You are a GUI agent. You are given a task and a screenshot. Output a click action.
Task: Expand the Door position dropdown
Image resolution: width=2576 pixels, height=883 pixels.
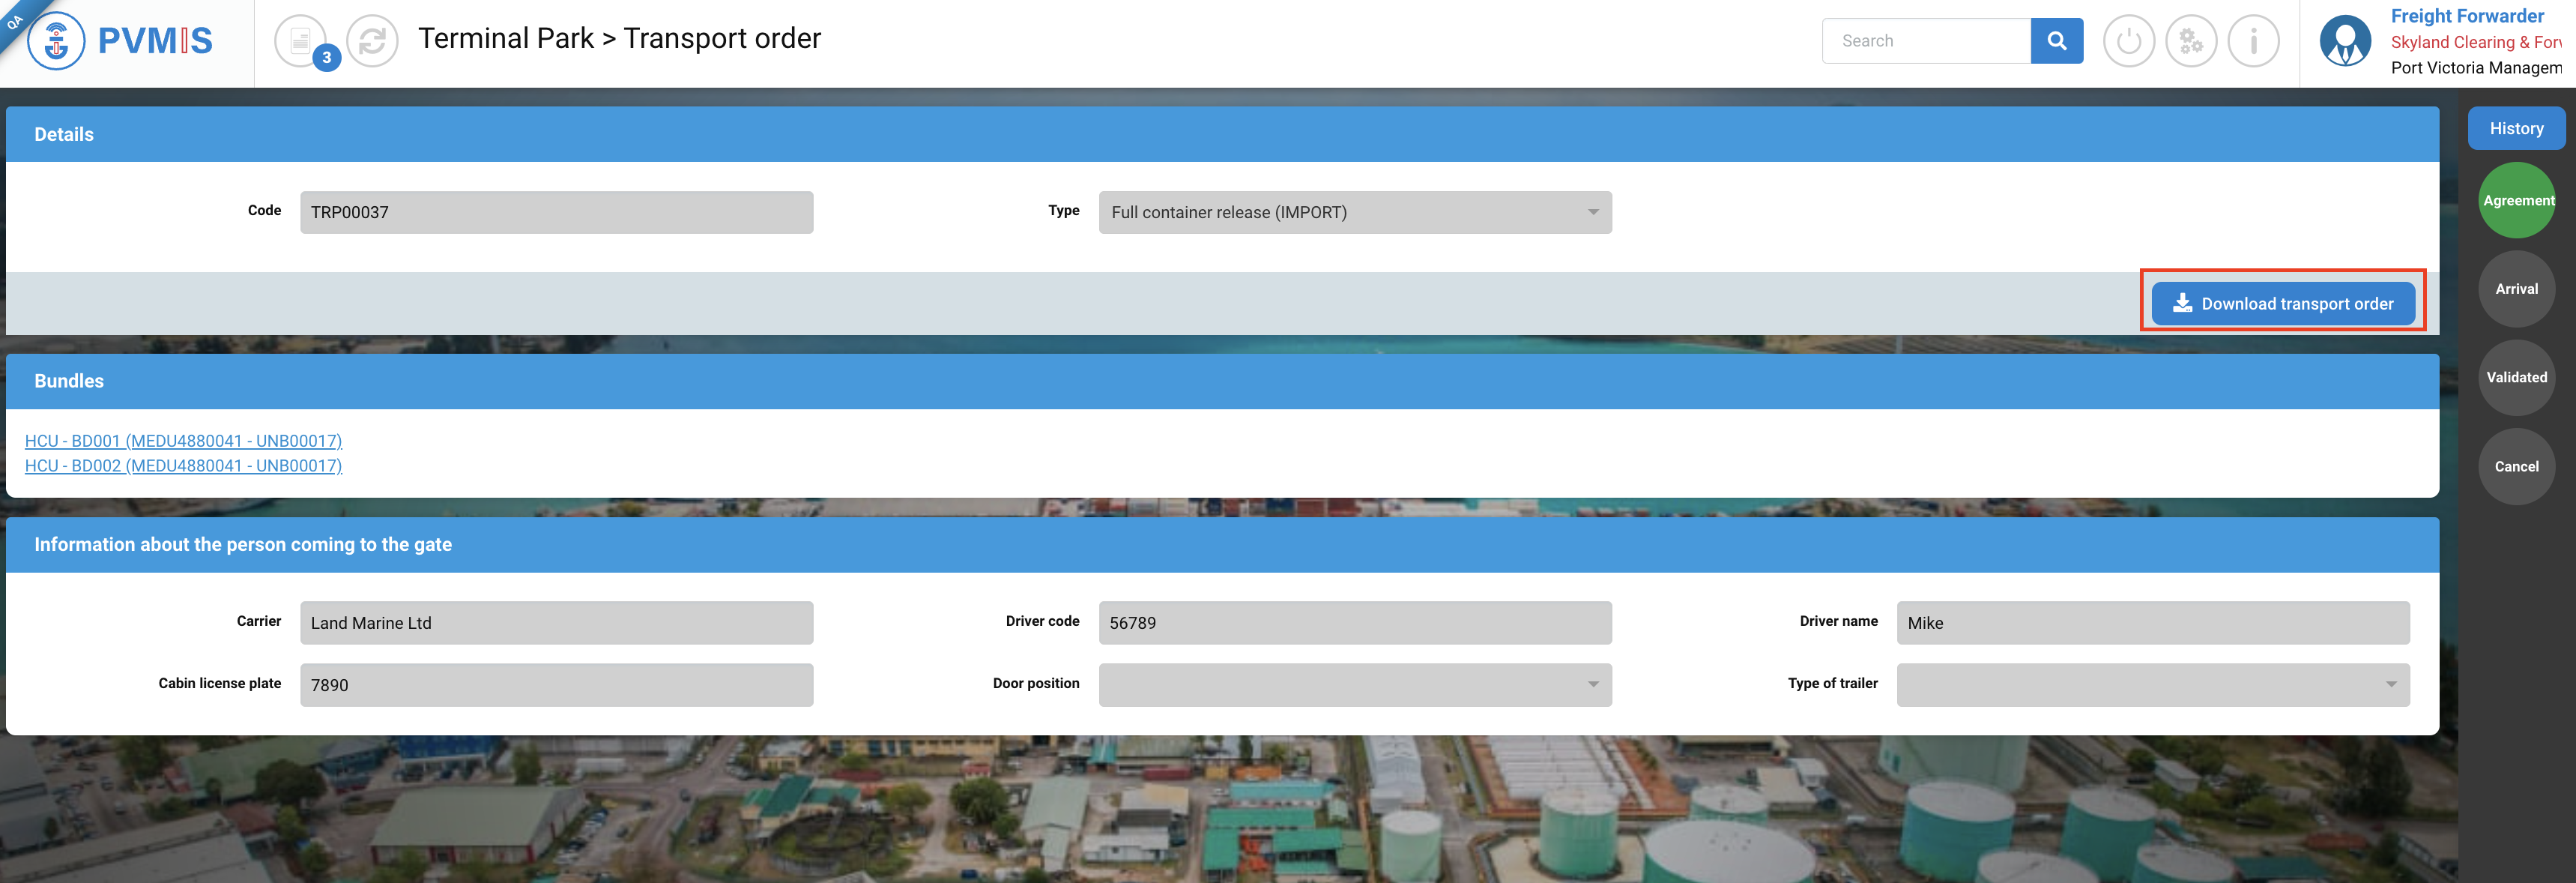1354,684
